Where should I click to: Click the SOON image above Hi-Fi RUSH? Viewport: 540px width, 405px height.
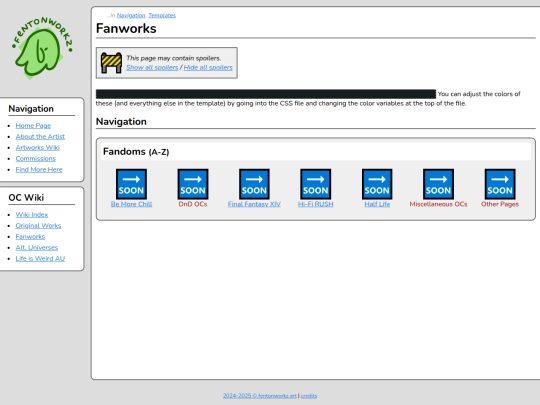coord(315,184)
